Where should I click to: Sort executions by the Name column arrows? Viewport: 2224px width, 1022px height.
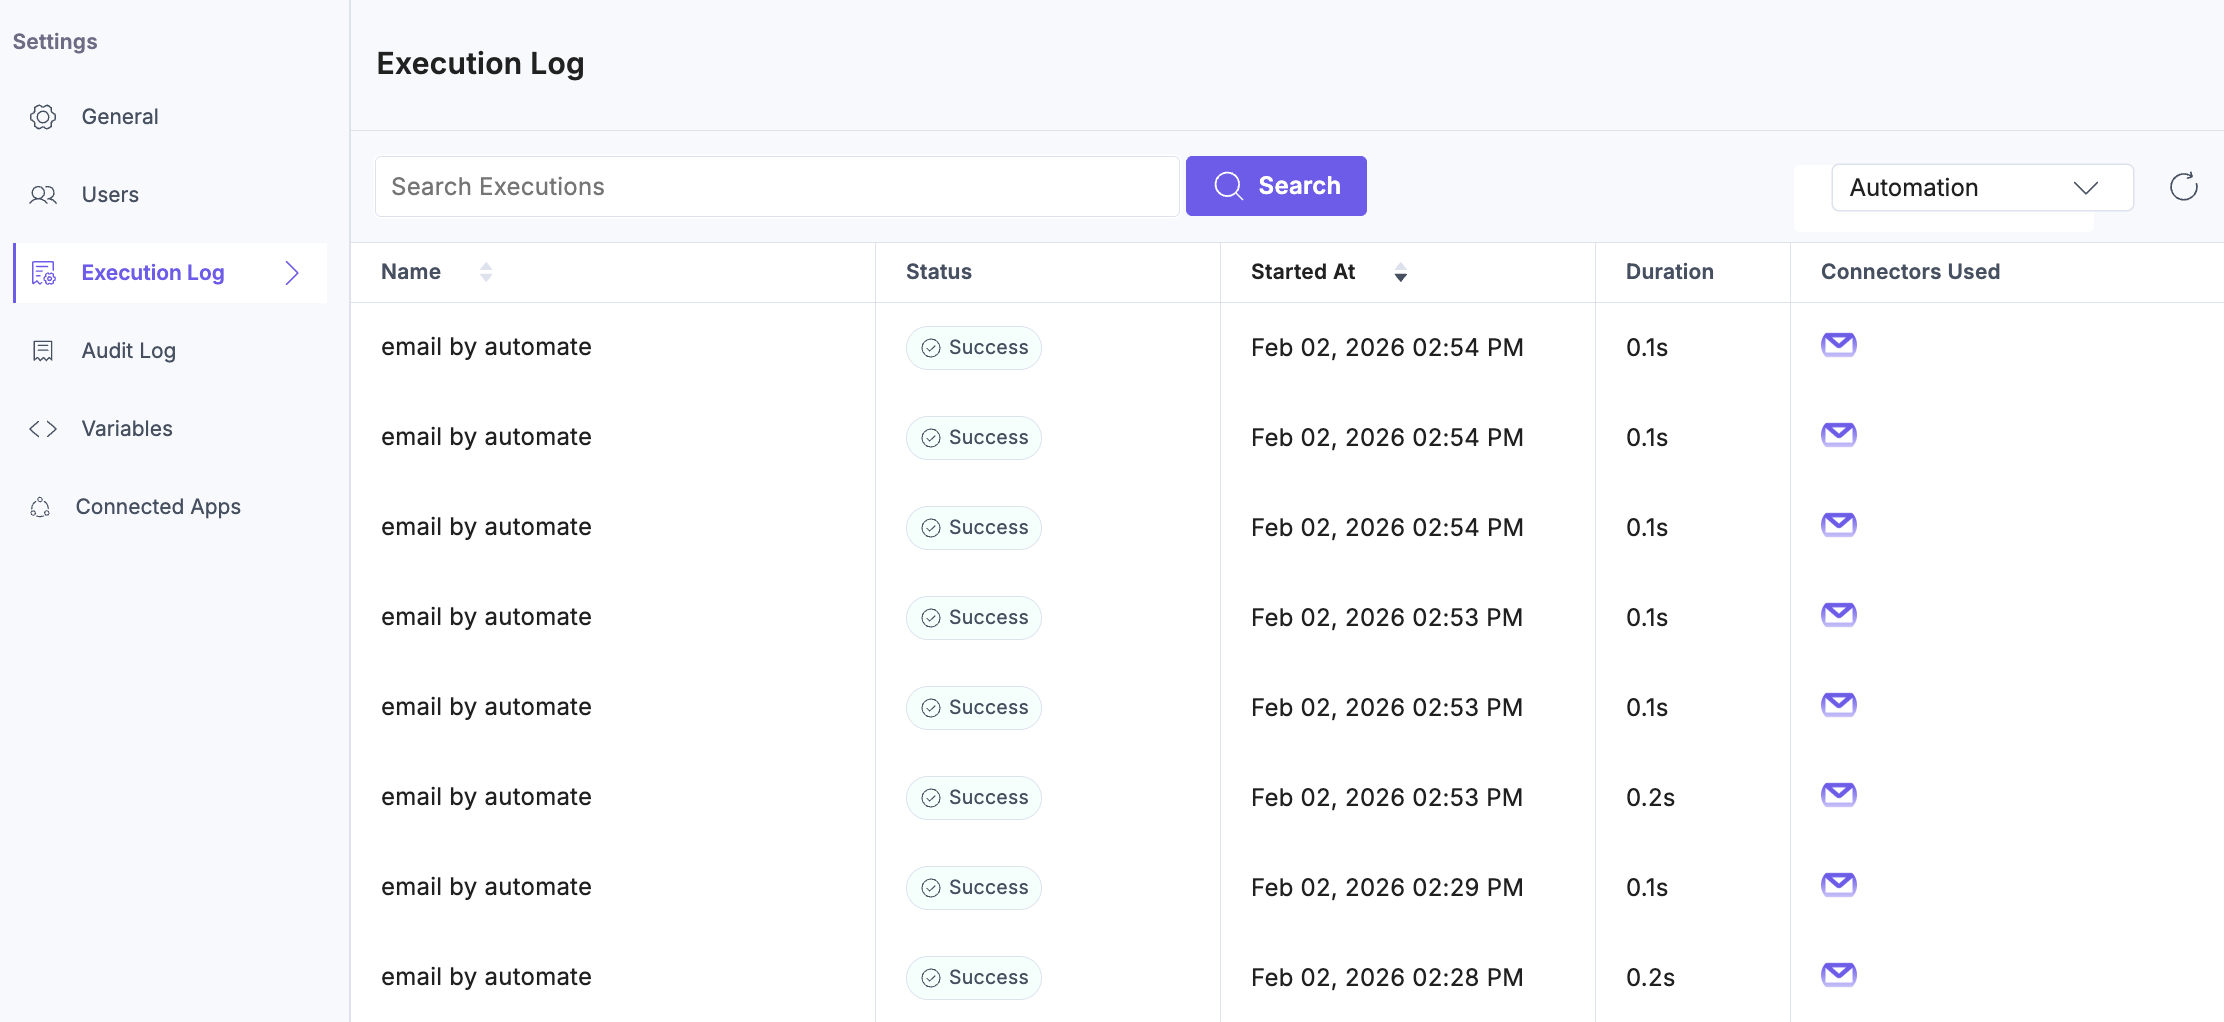pos(486,271)
